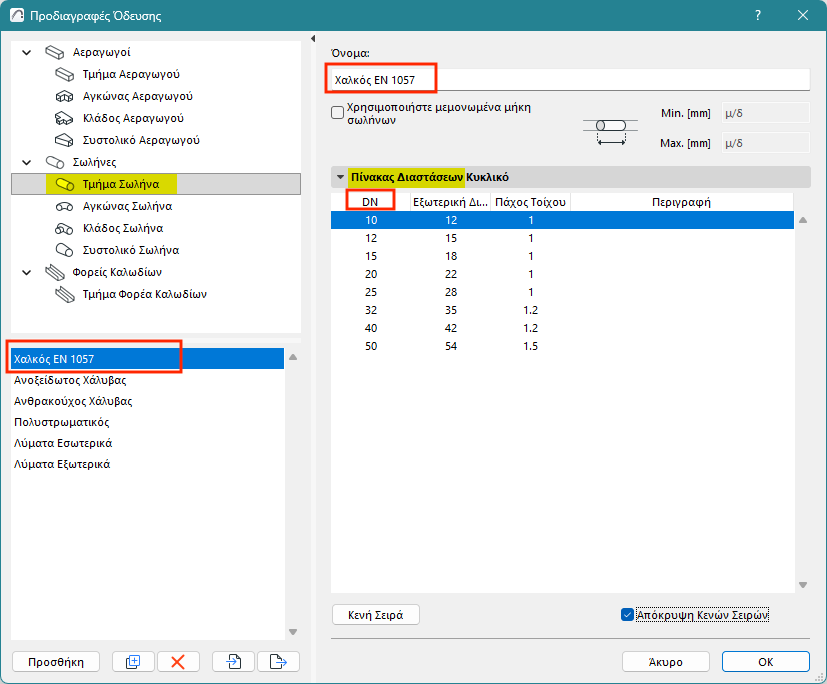Viewport: 827px width, 684px height.
Task: Collapse the Αεραγωγοί tree group
Action: click(x=26, y=52)
